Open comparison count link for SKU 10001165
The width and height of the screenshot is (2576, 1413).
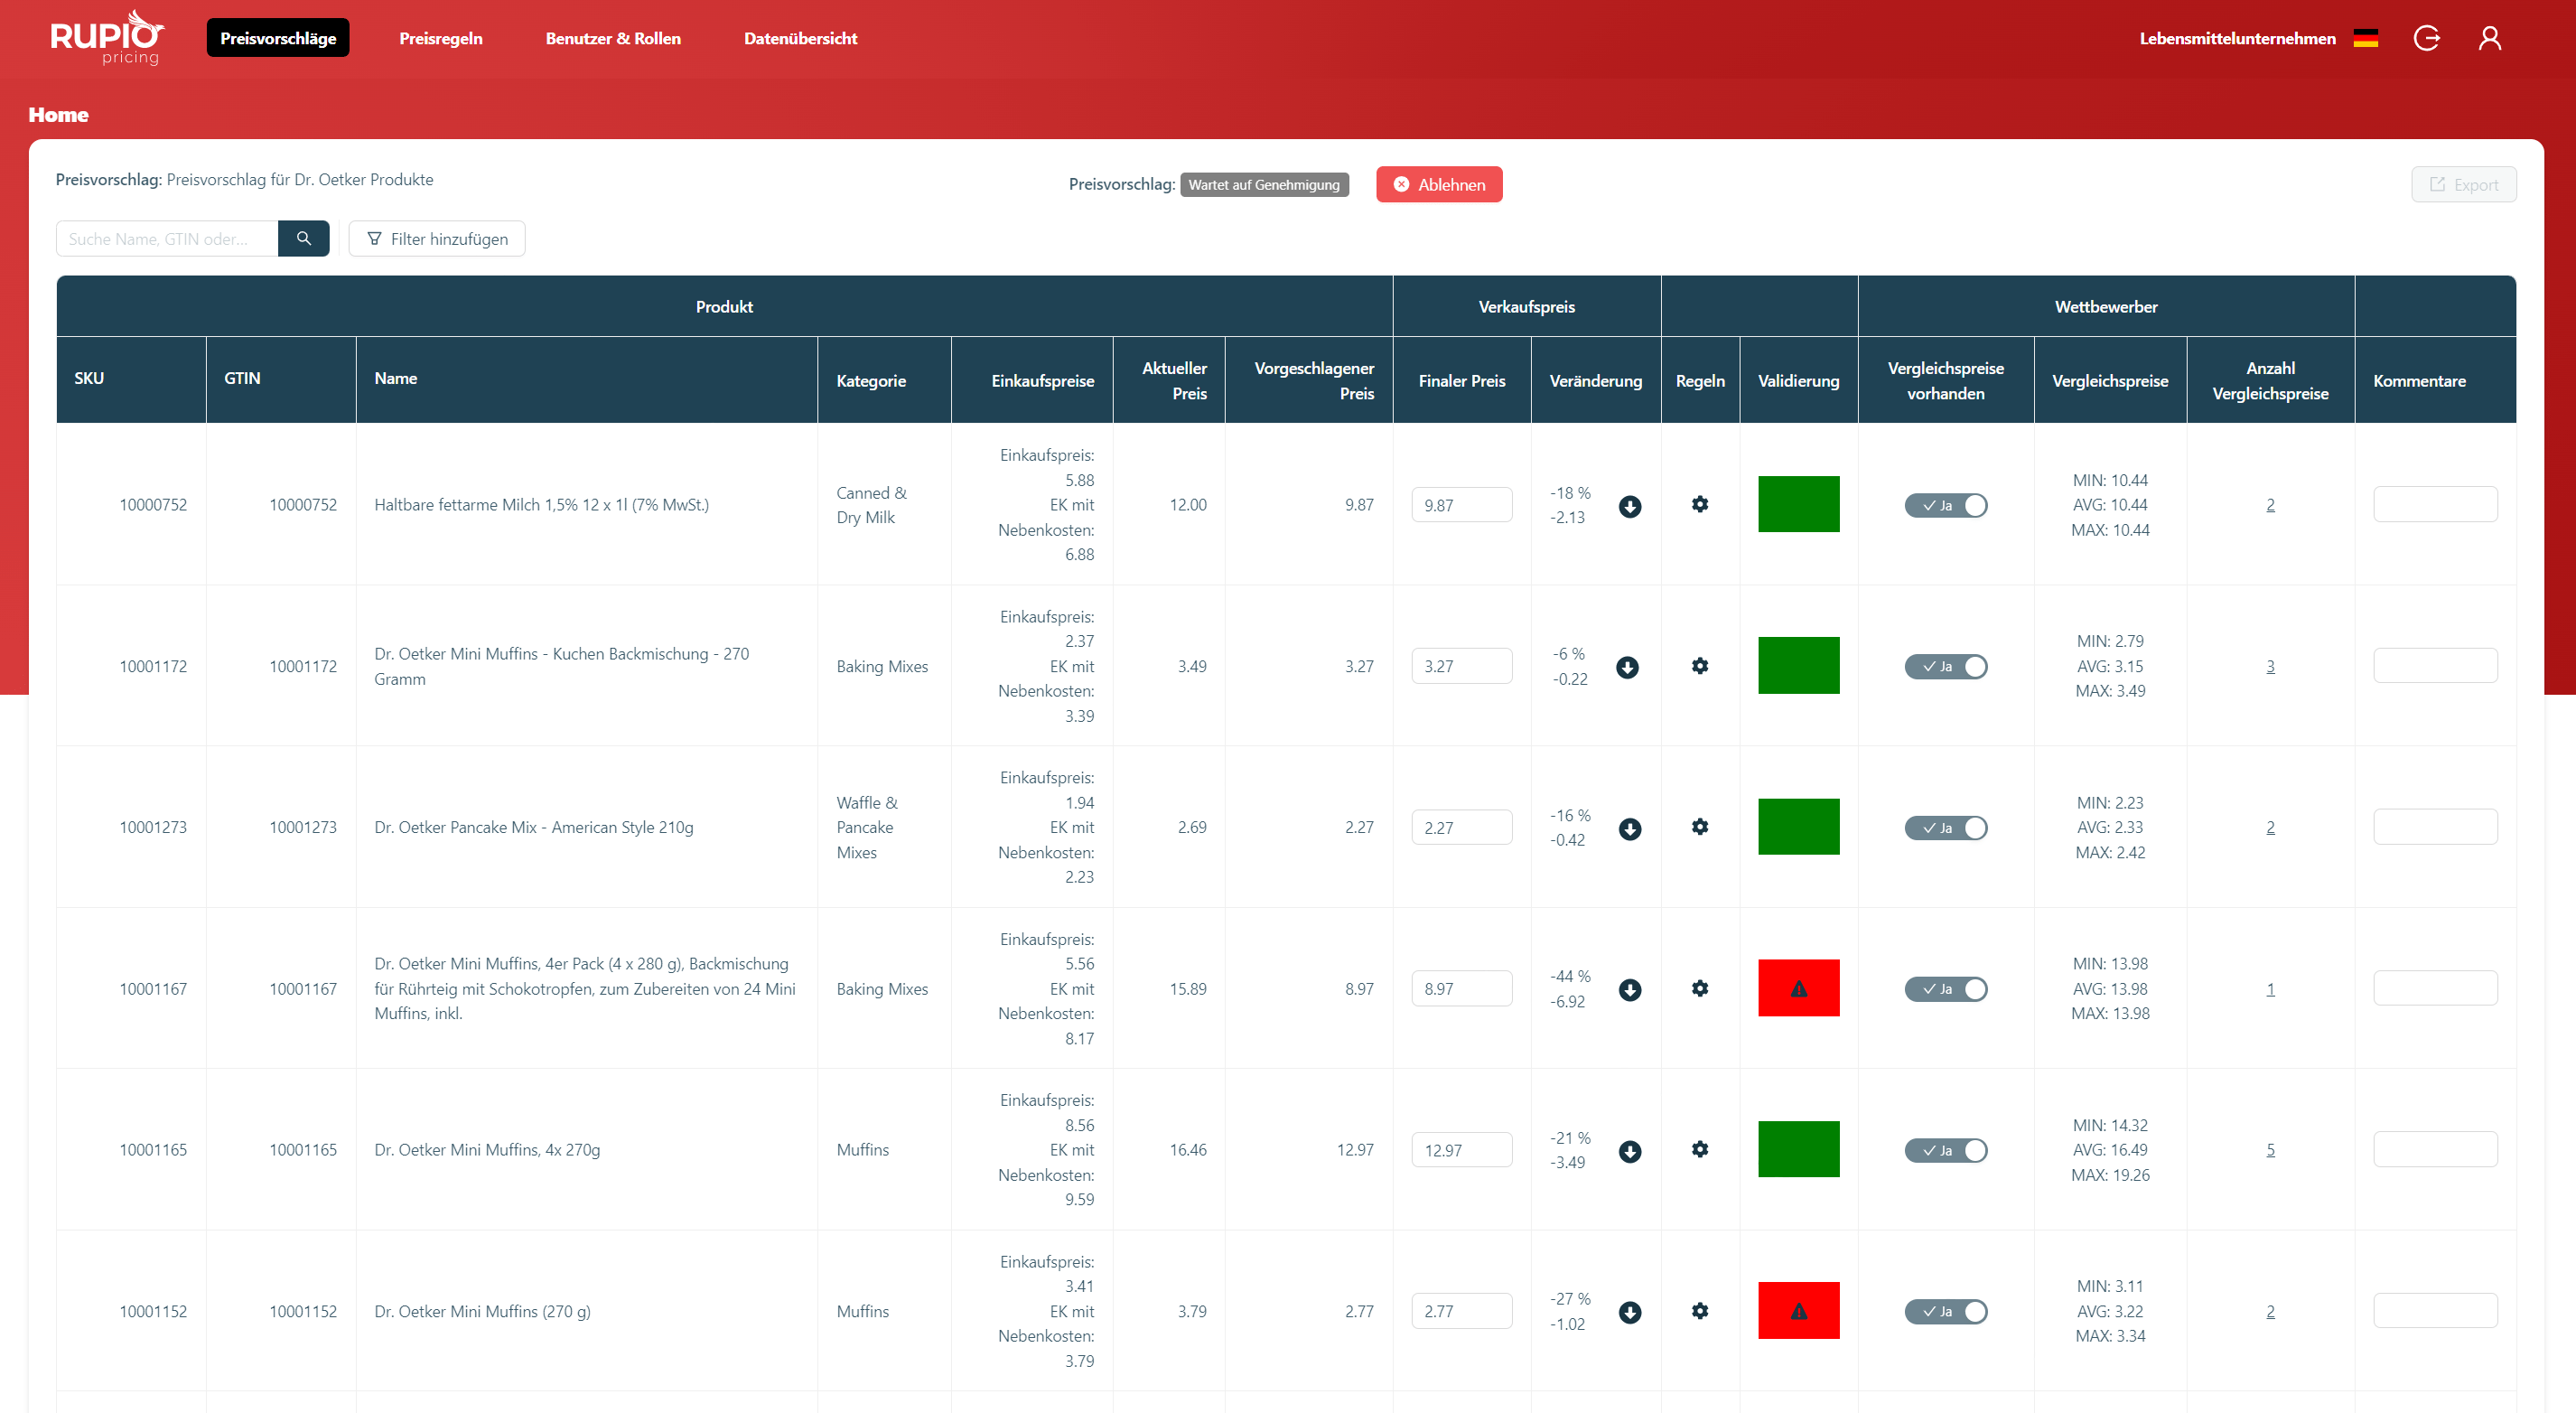coord(2269,1150)
